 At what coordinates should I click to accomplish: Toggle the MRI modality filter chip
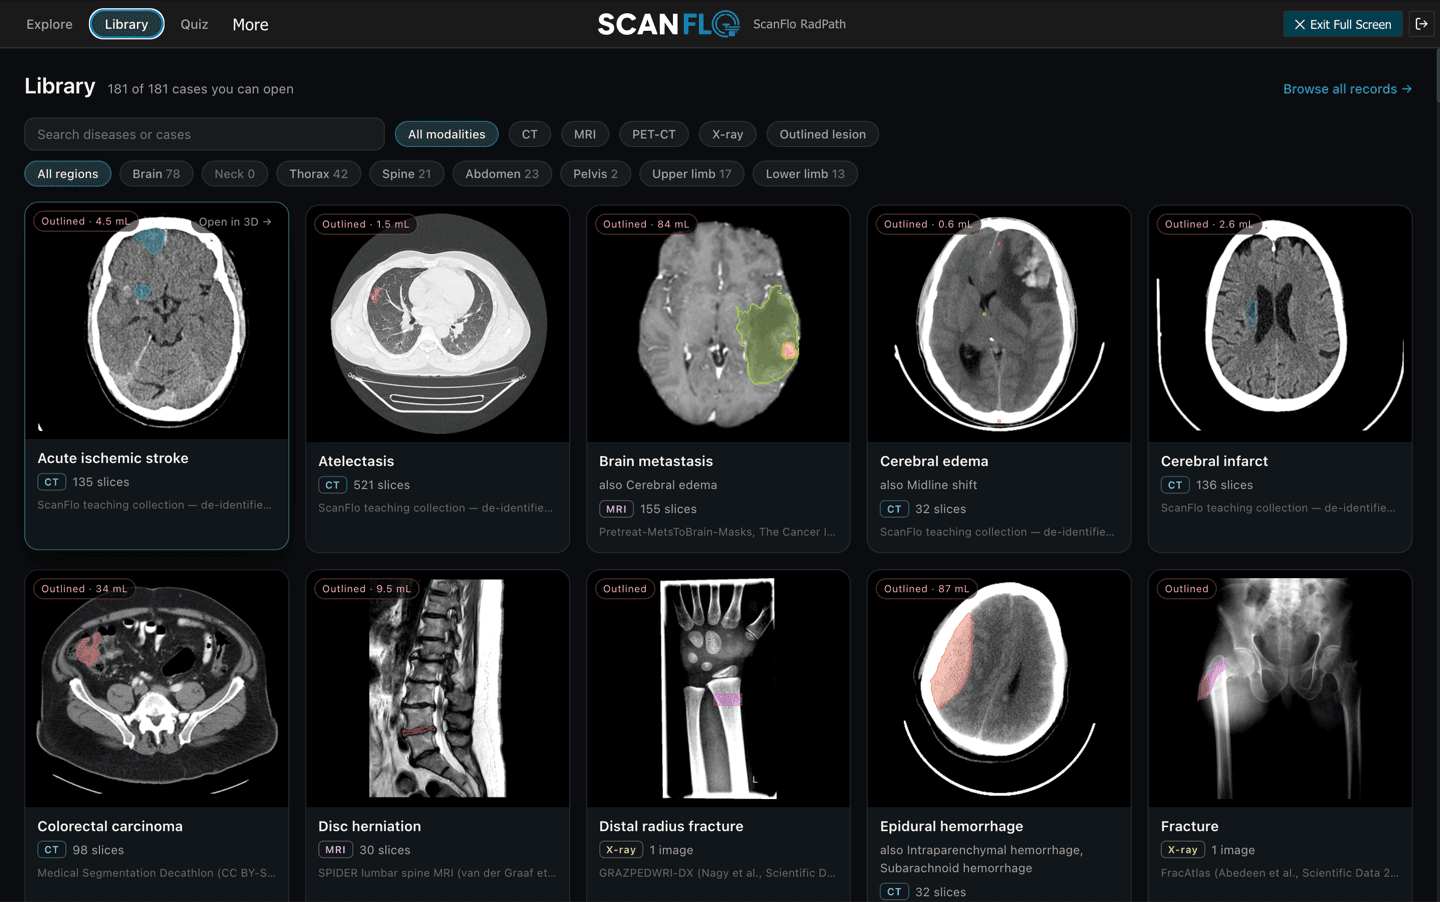(x=585, y=134)
